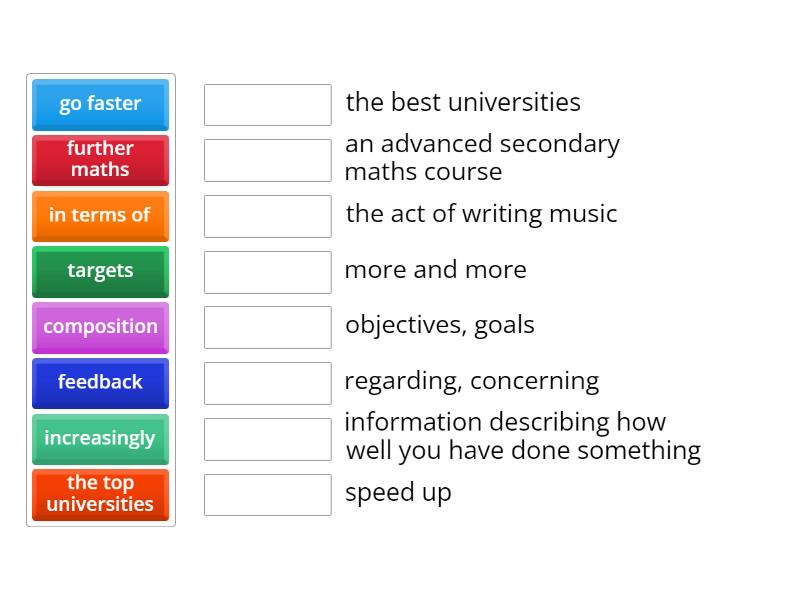Click the answer box beside 'the act of writing music'

267,214
